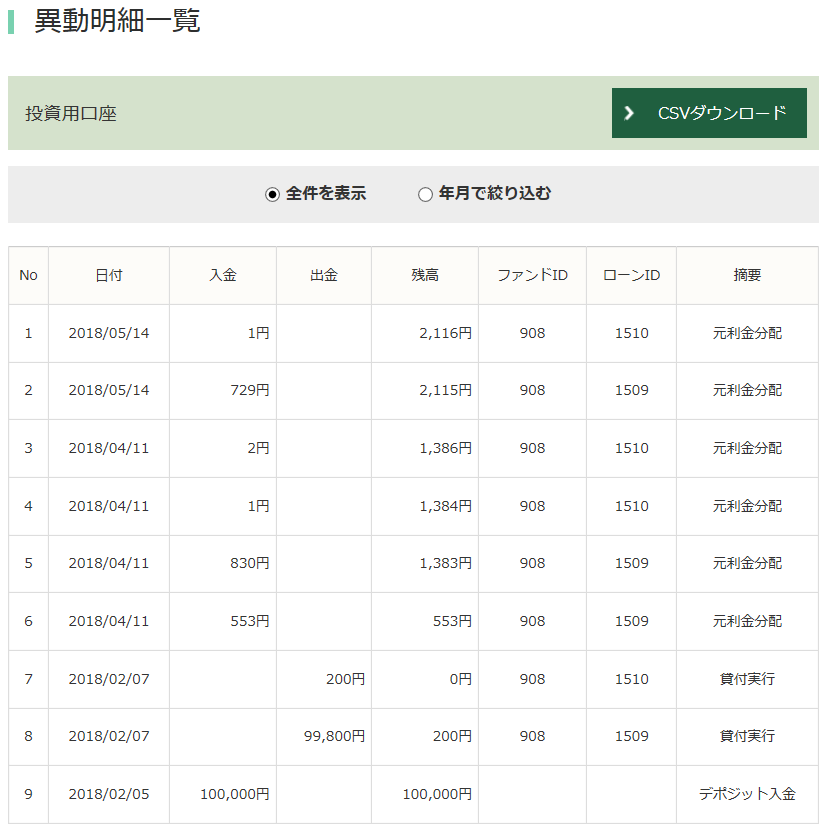824x830 pixels.
Task: Click the 異動明細一覧 page heading
Action: (117, 21)
